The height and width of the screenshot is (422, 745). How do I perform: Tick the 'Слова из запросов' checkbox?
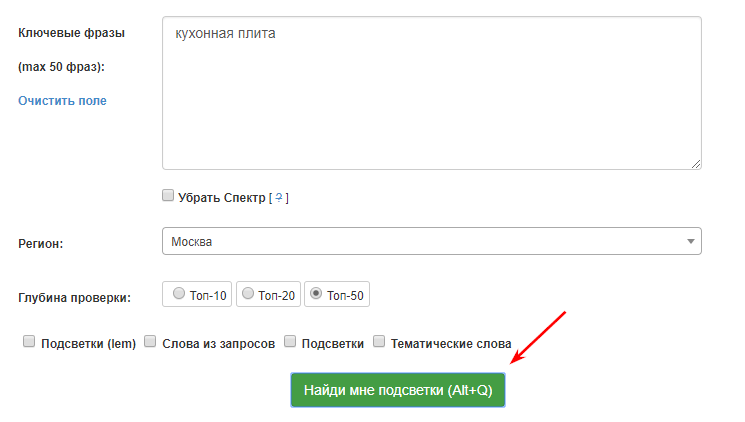click(x=150, y=341)
